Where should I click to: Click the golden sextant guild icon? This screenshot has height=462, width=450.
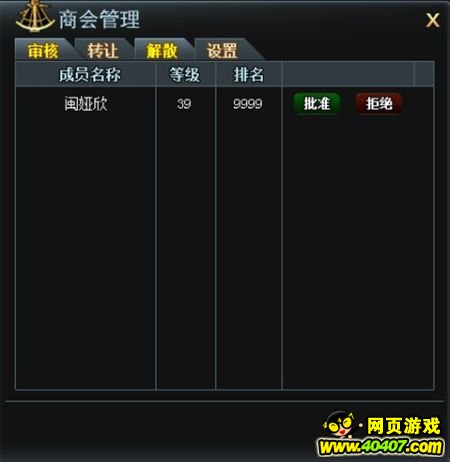[x=35, y=16]
